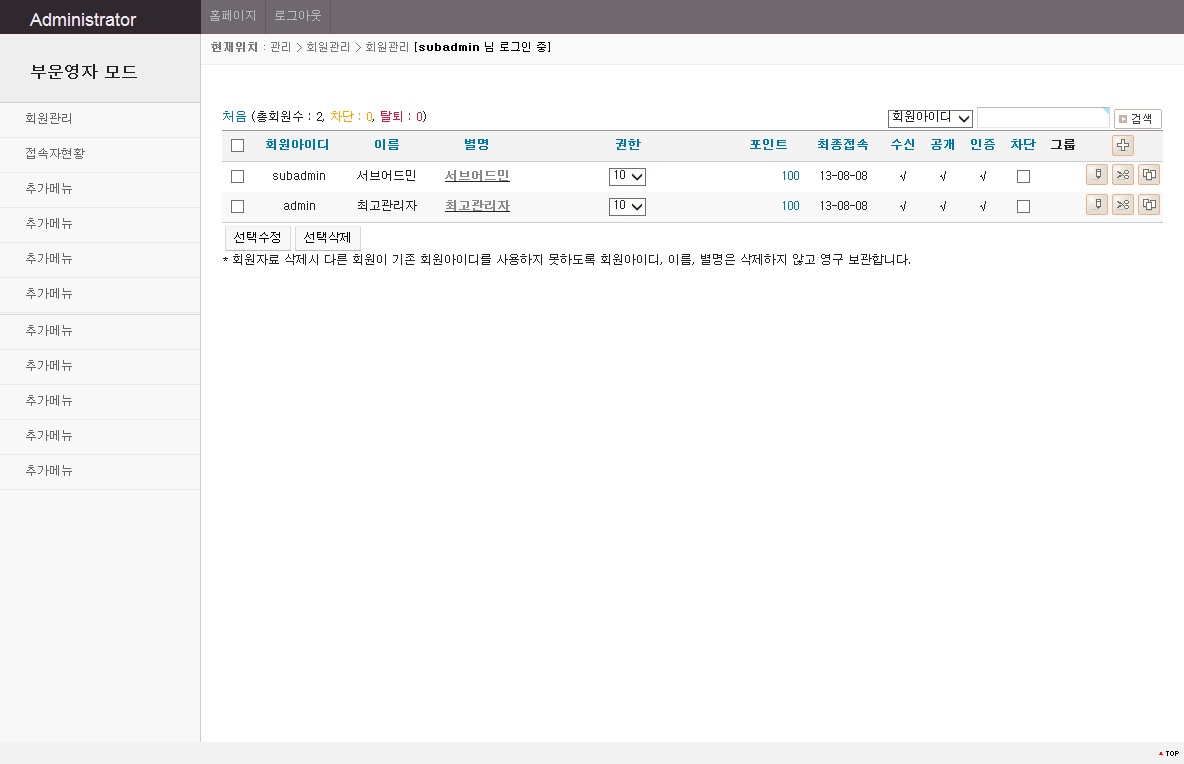Click the copy group icon for subadmin

click(x=1149, y=175)
